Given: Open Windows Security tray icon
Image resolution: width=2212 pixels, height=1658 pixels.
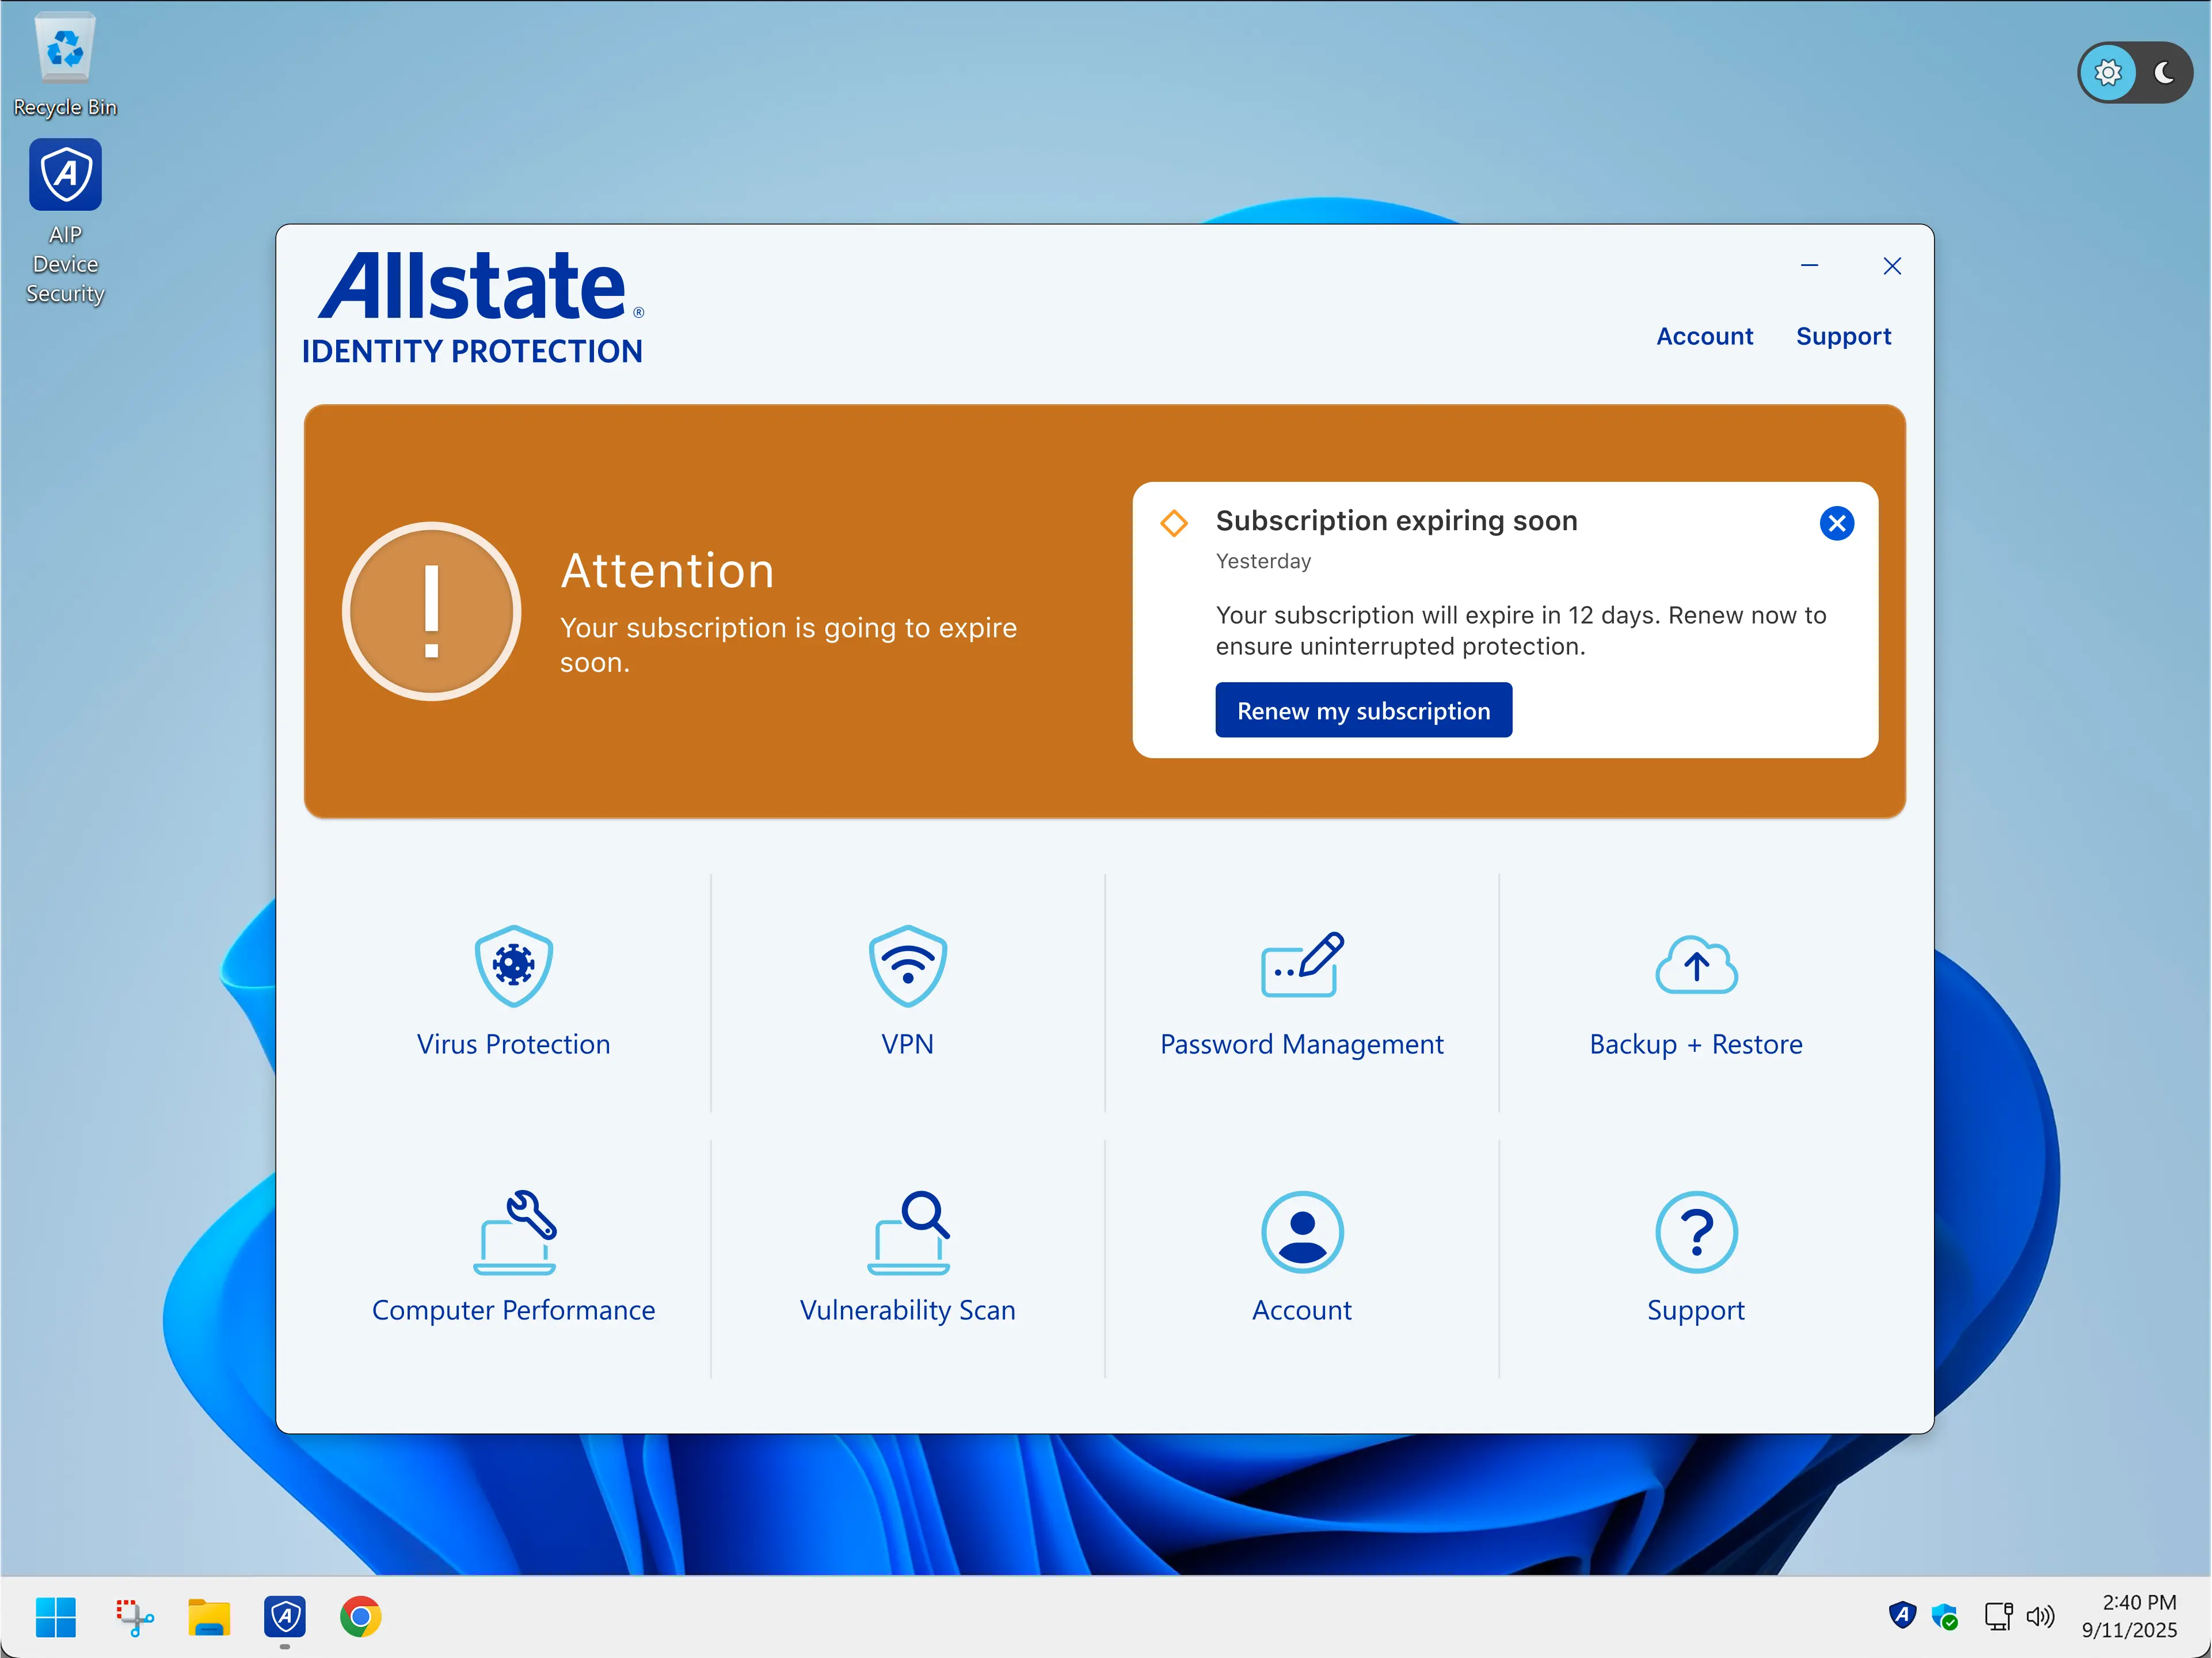Looking at the screenshot, I should click(1944, 1616).
